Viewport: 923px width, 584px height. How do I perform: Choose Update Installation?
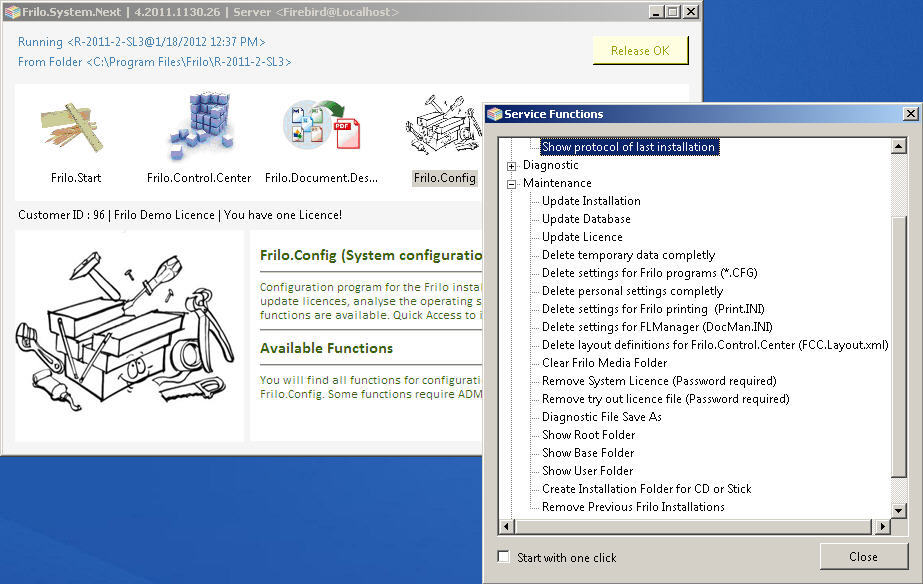(591, 201)
